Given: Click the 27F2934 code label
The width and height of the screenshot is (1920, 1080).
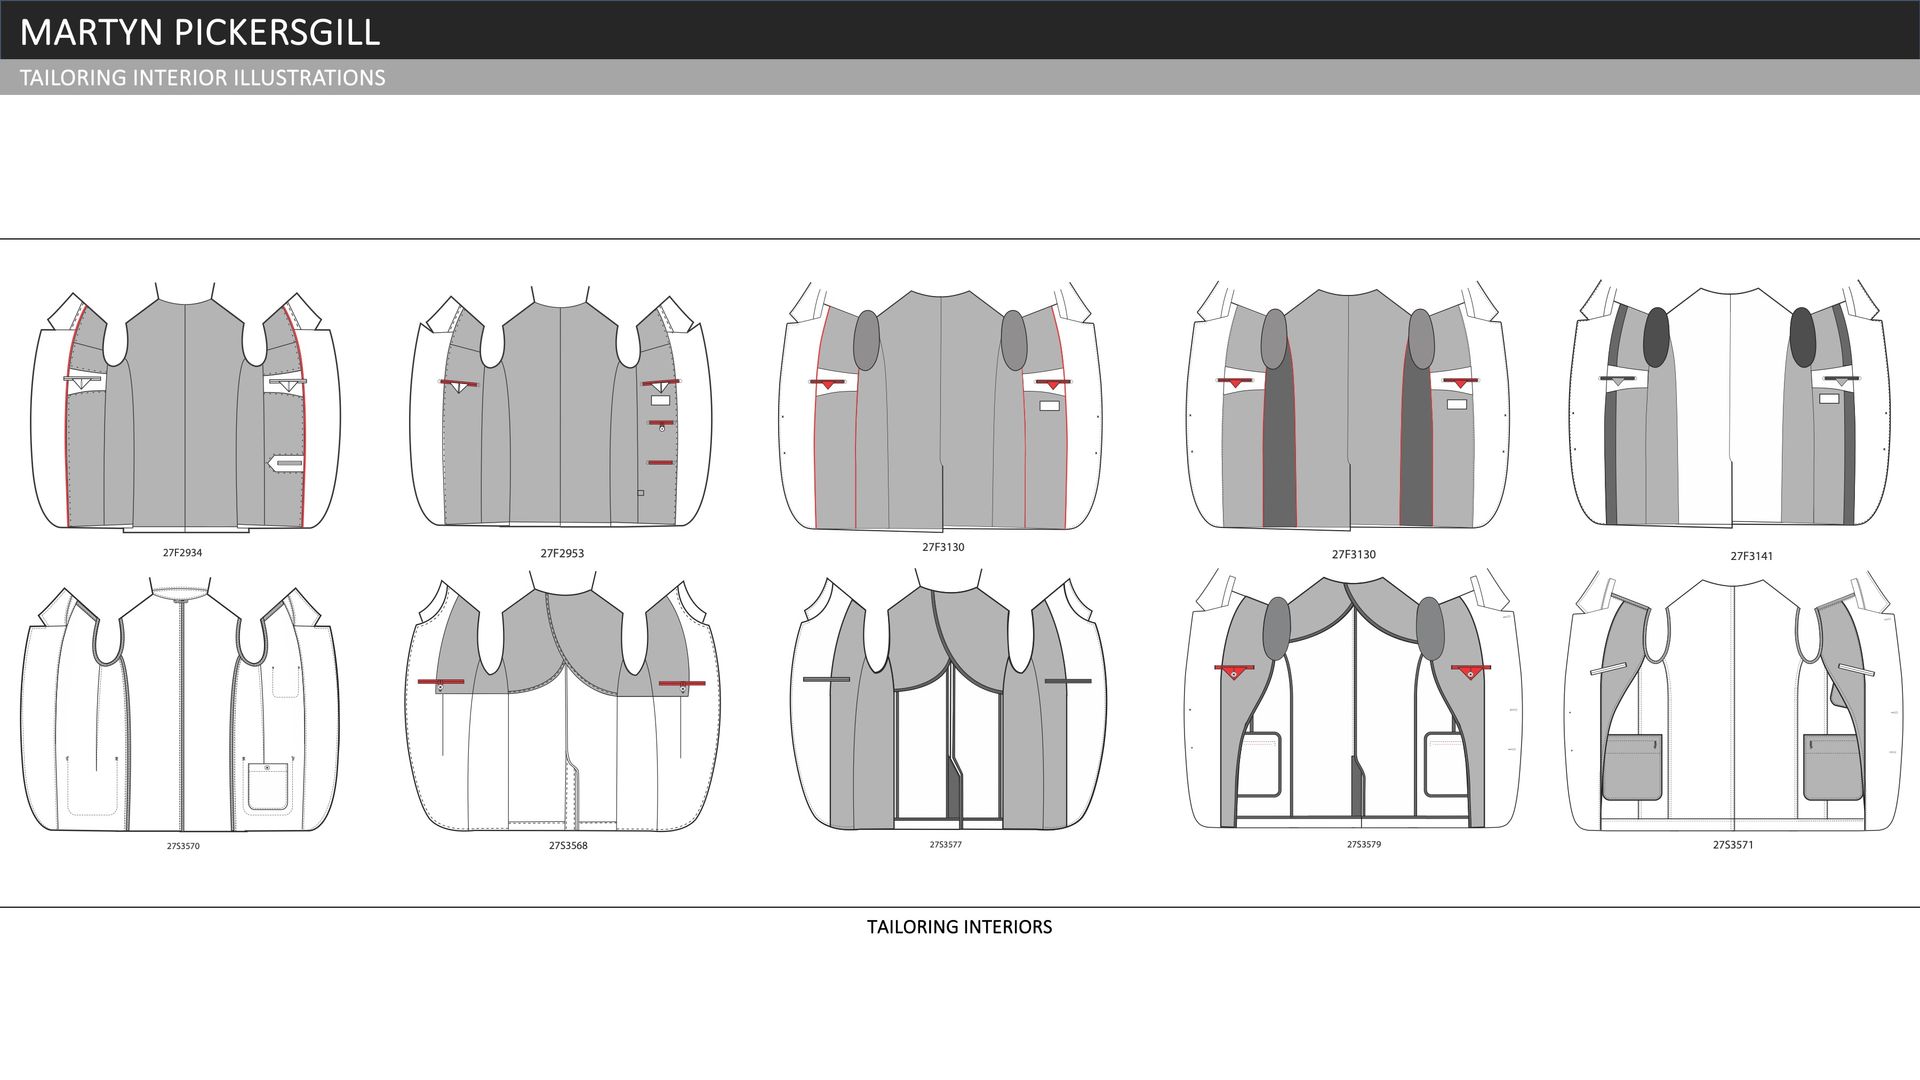Looking at the screenshot, I should [182, 553].
